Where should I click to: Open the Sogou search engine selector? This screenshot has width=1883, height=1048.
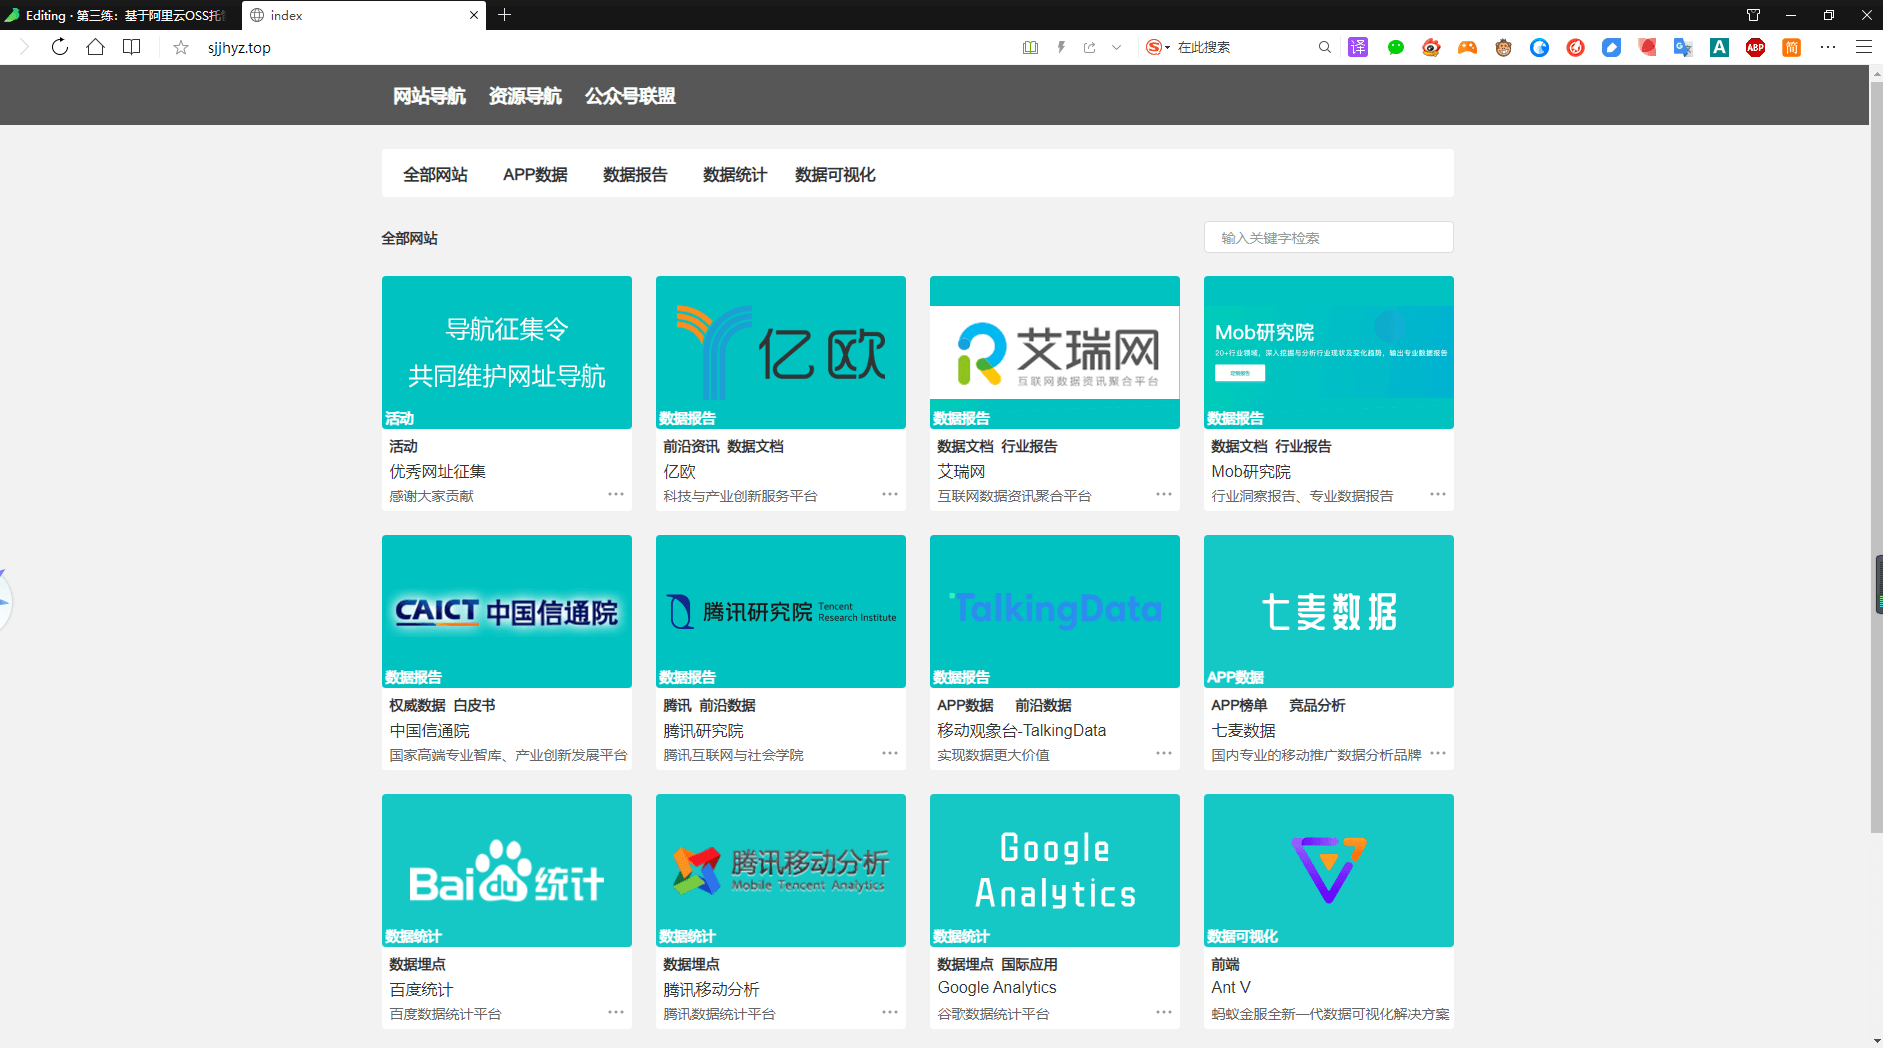pyautogui.click(x=1158, y=47)
